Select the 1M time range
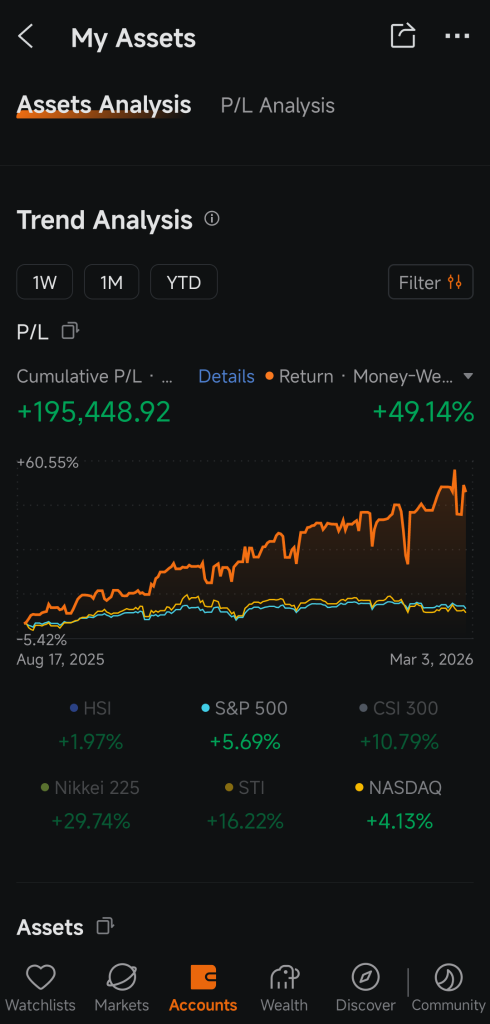Image resolution: width=490 pixels, height=1024 pixels. (111, 282)
